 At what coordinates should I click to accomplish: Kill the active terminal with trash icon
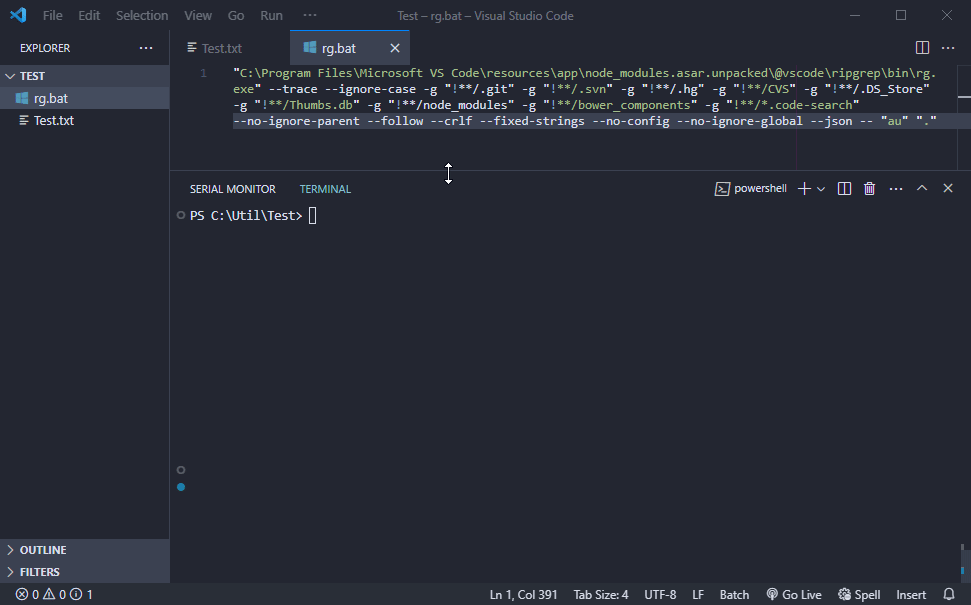[x=869, y=188]
